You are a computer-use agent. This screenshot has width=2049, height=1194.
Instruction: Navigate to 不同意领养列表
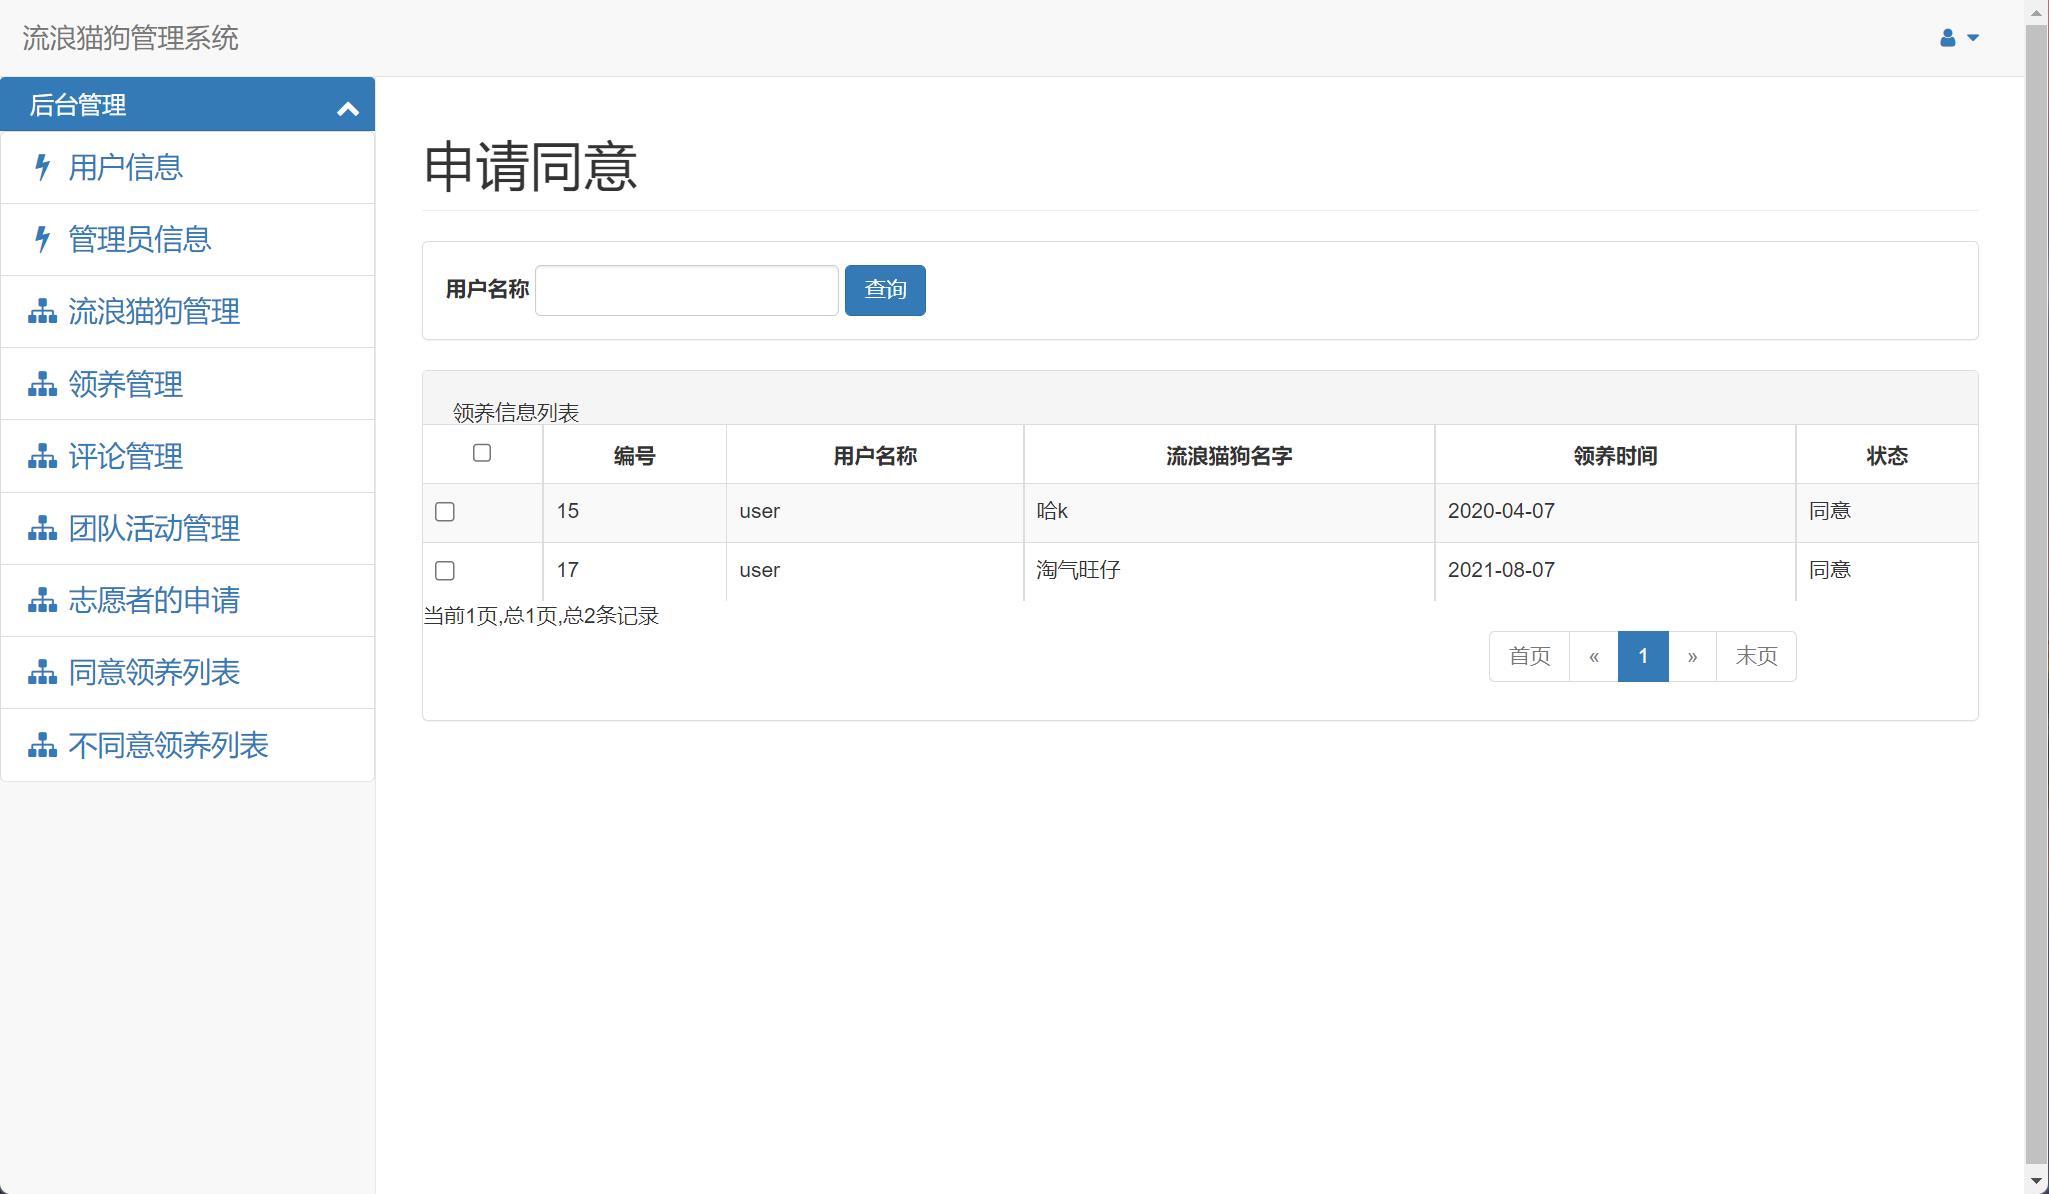(167, 745)
